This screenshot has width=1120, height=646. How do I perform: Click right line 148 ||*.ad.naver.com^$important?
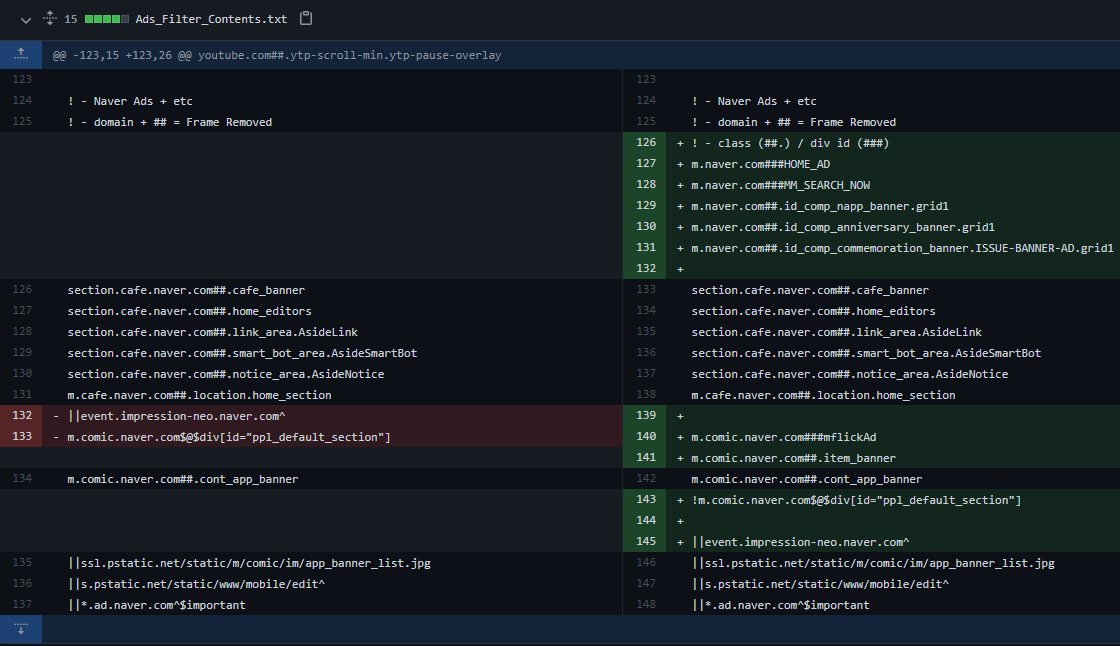click(x=780, y=605)
